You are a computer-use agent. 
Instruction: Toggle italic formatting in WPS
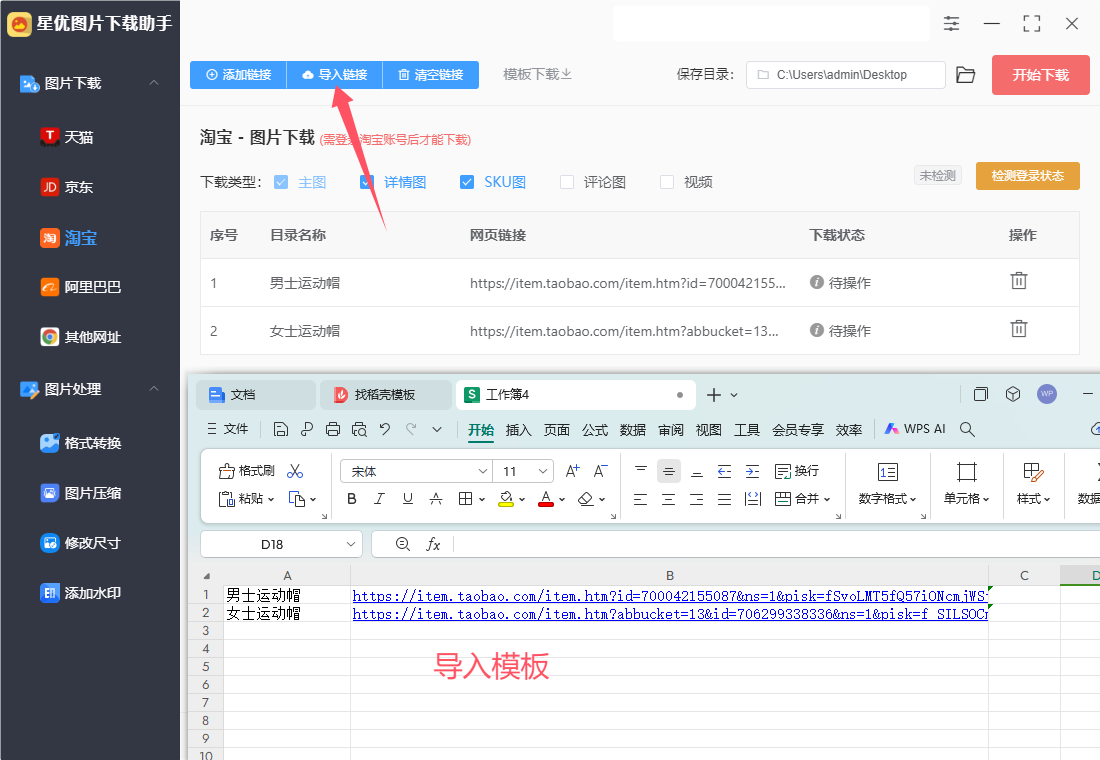tap(380, 499)
